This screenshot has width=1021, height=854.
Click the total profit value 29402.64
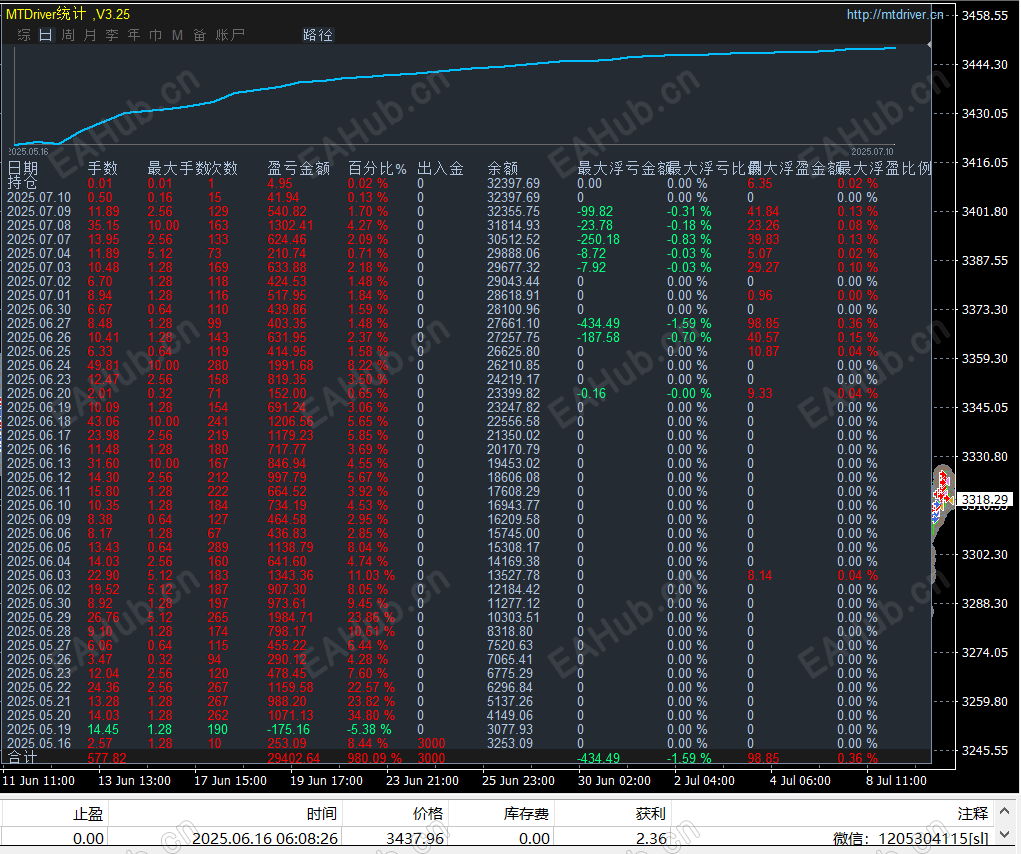point(293,758)
